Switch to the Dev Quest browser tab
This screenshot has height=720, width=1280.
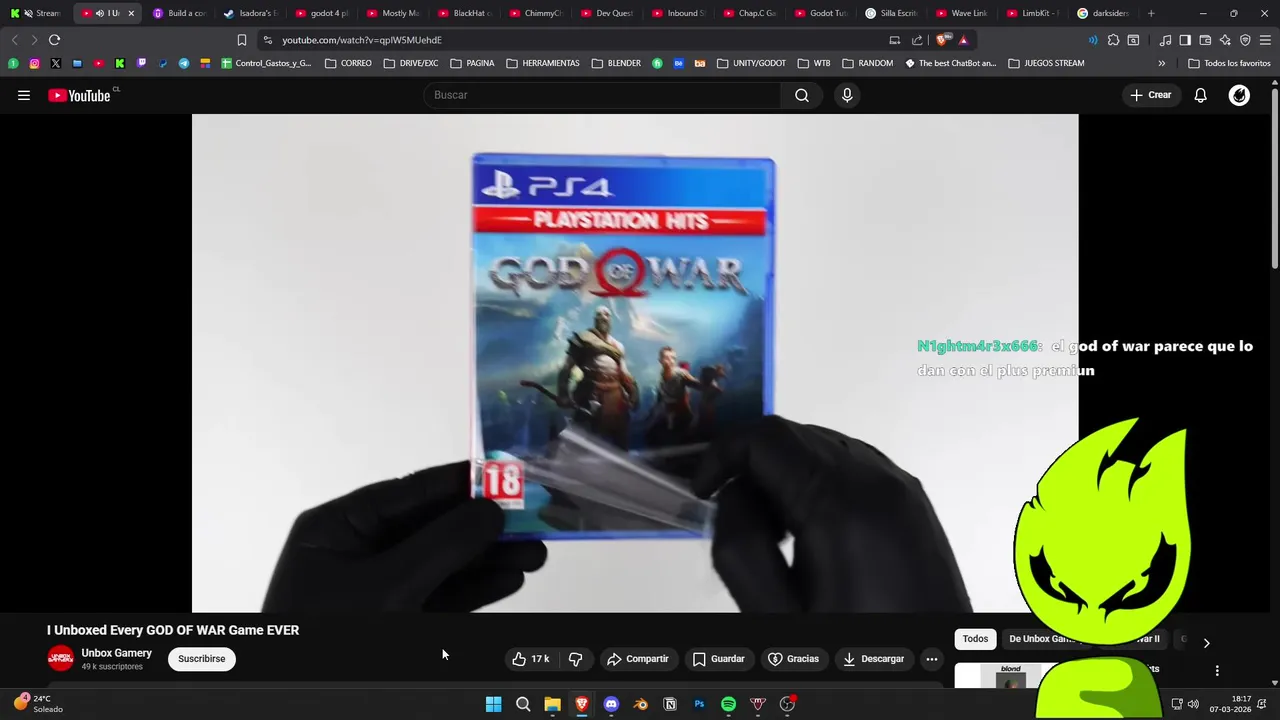607,13
